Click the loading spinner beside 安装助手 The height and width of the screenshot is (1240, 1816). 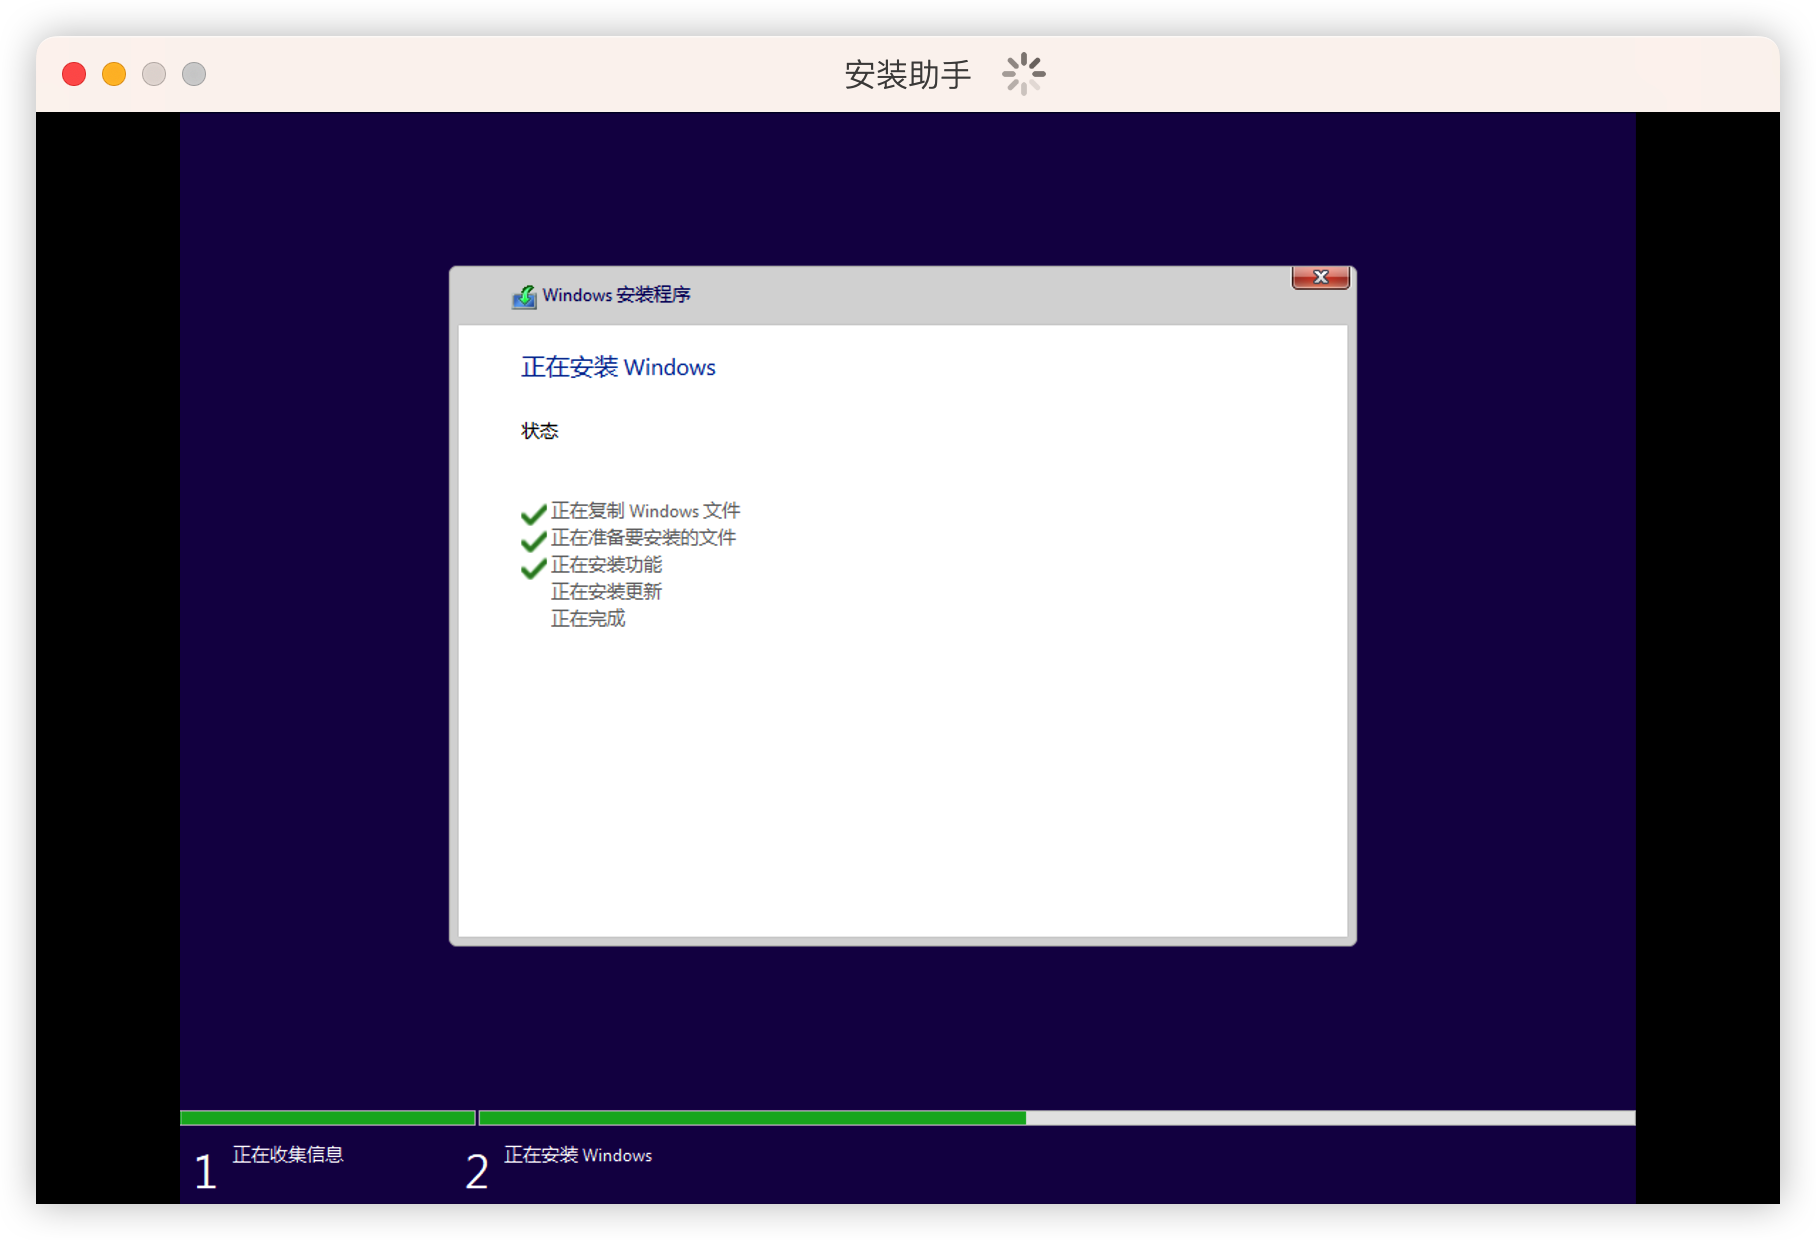coord(1023,74)
